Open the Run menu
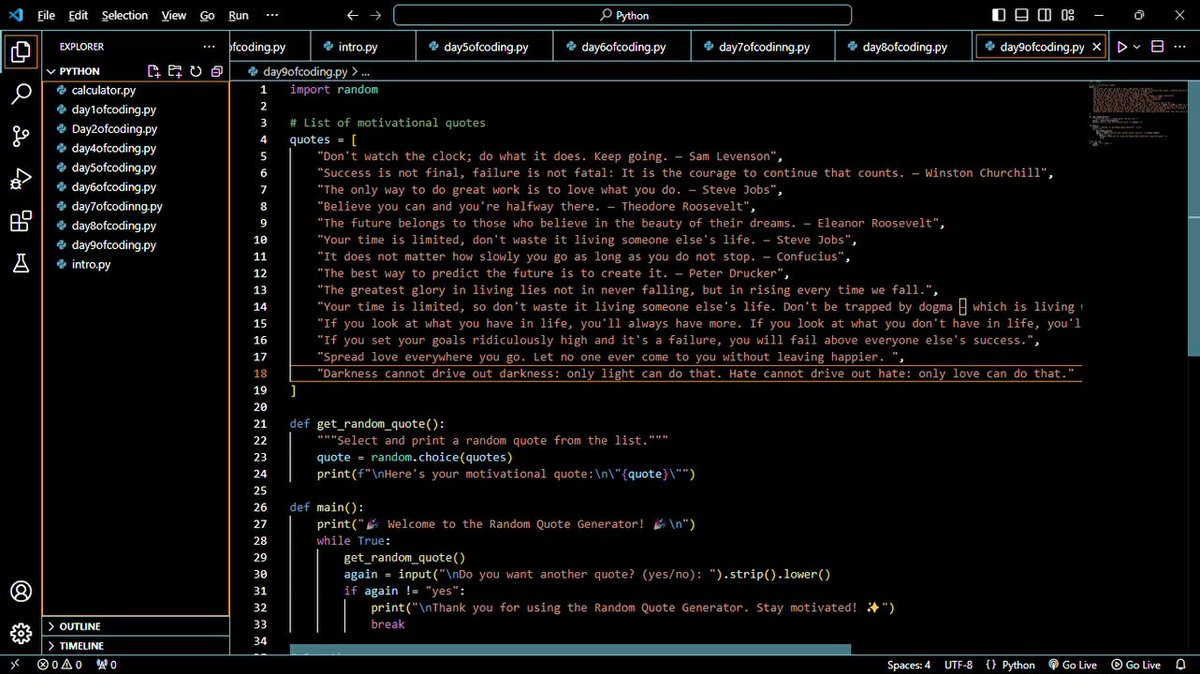 click(x=238, y=15)
